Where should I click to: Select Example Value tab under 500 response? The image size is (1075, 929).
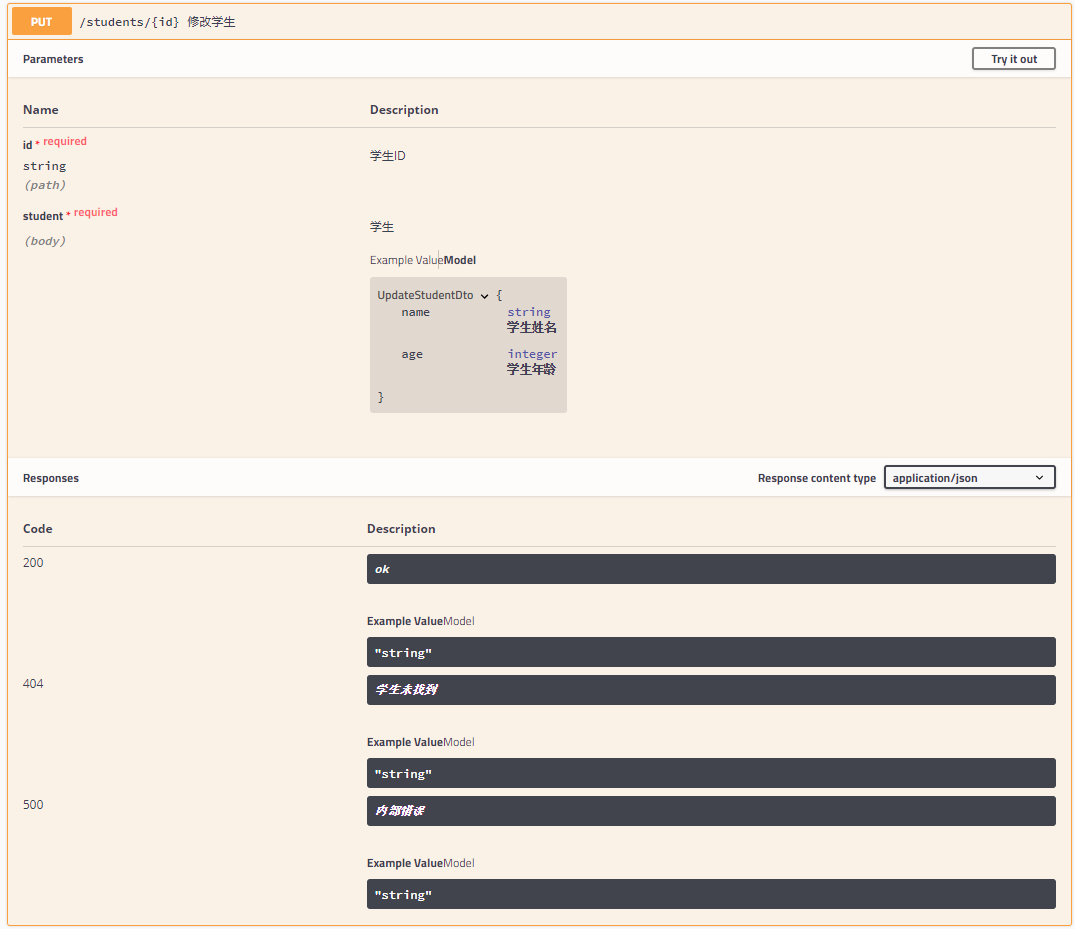point(404,863)
